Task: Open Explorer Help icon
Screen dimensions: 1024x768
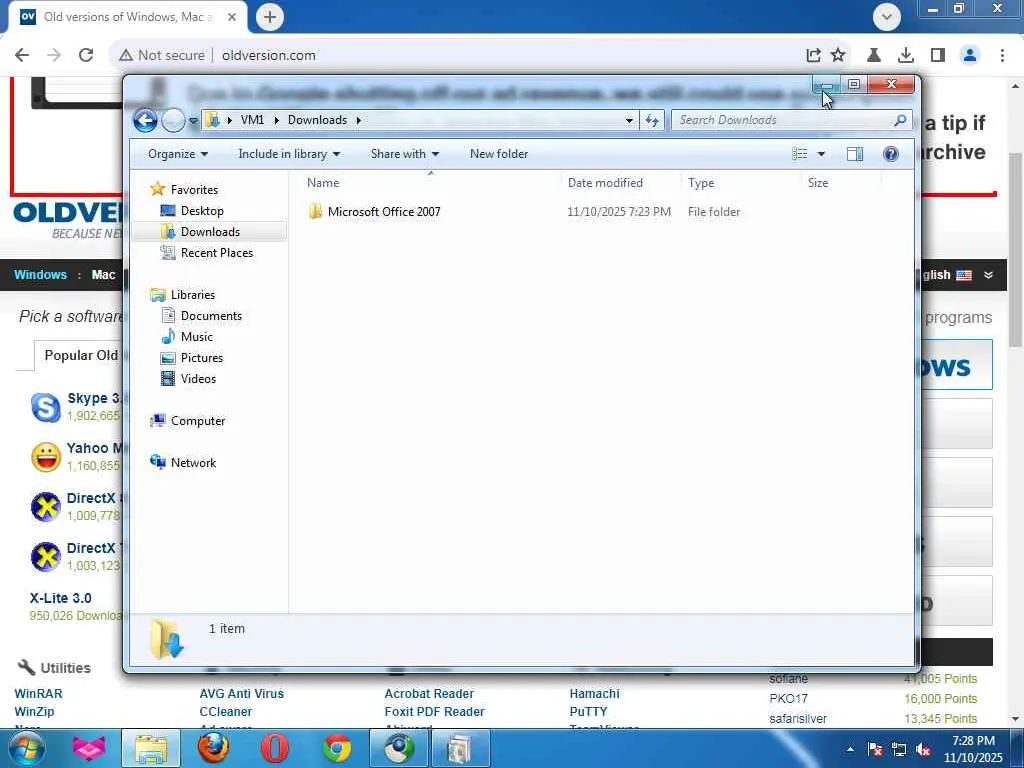Action: [891, 154]
